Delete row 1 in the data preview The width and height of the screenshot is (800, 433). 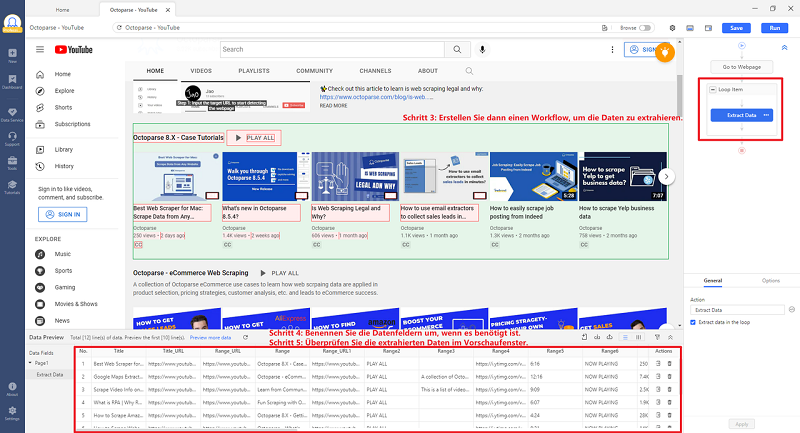tap(669, 364)
